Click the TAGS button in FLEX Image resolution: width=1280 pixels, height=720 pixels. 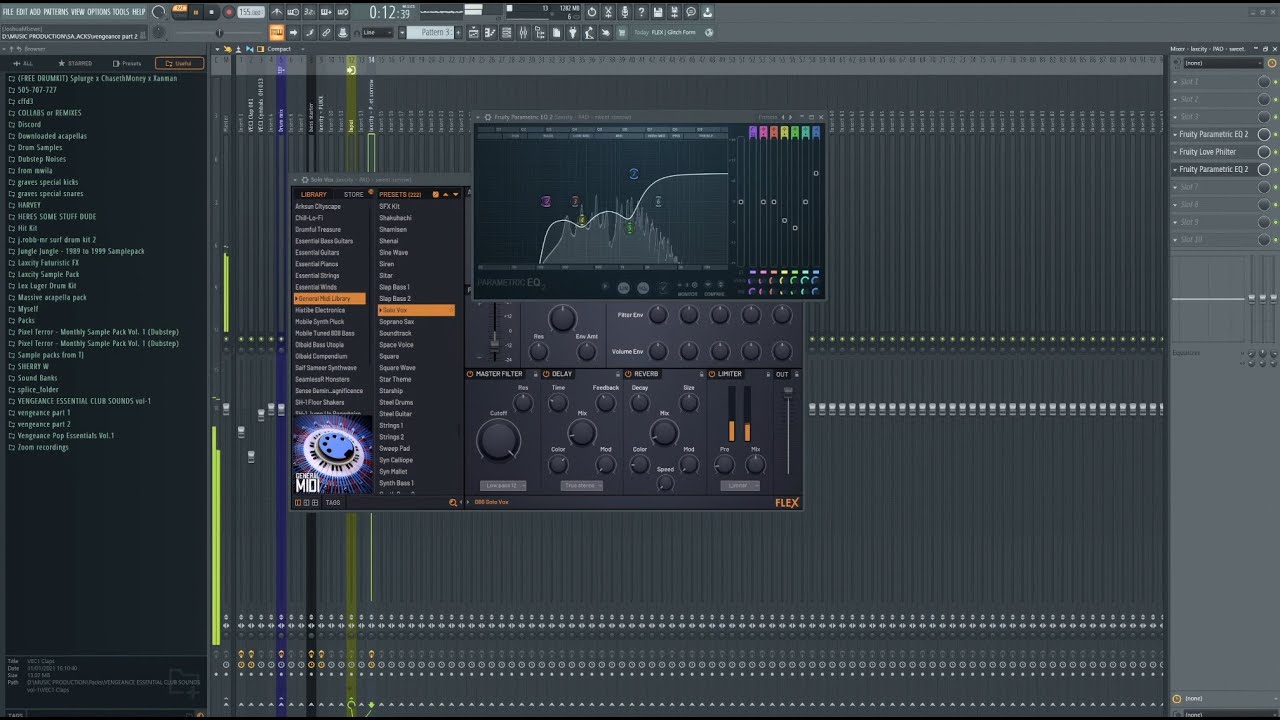coord(333,502)
